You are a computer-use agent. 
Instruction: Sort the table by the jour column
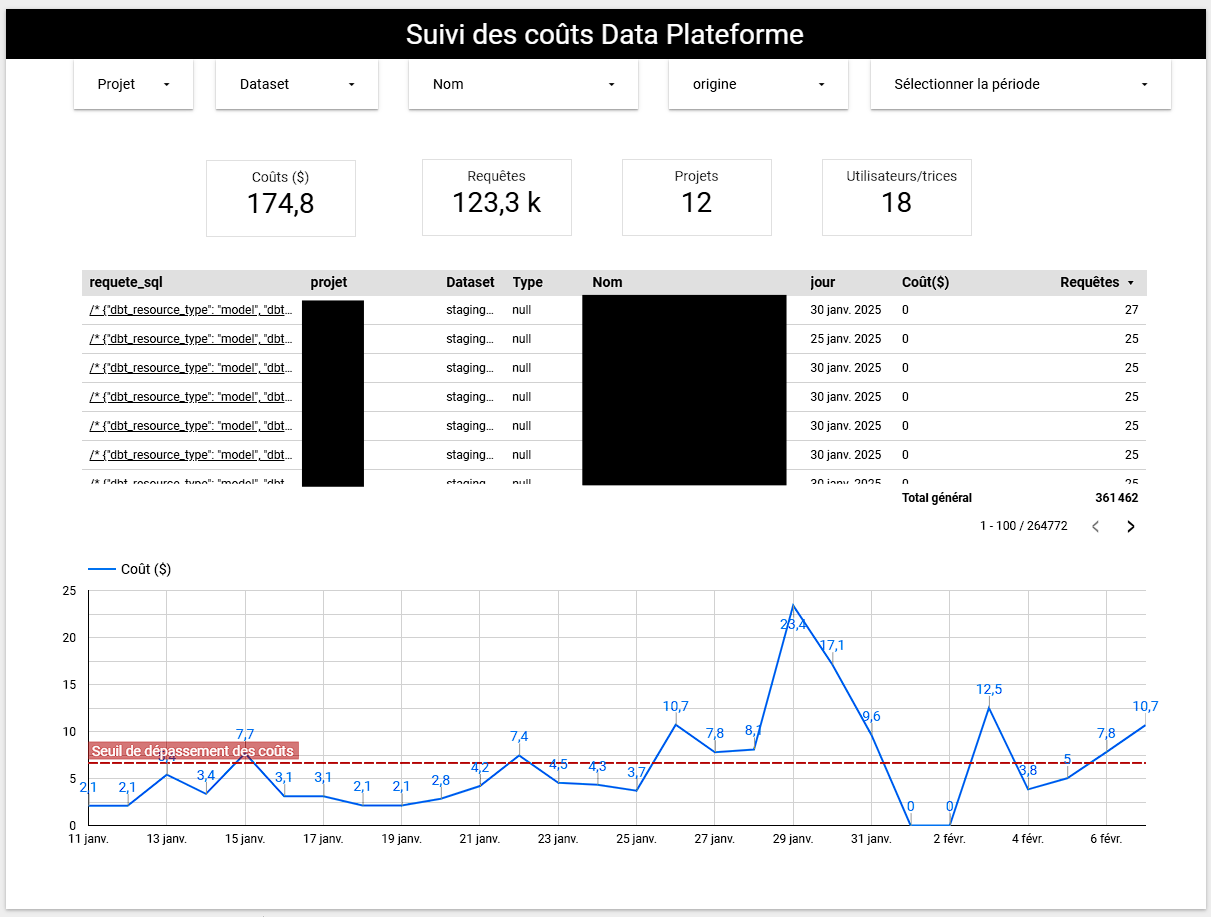822,282
